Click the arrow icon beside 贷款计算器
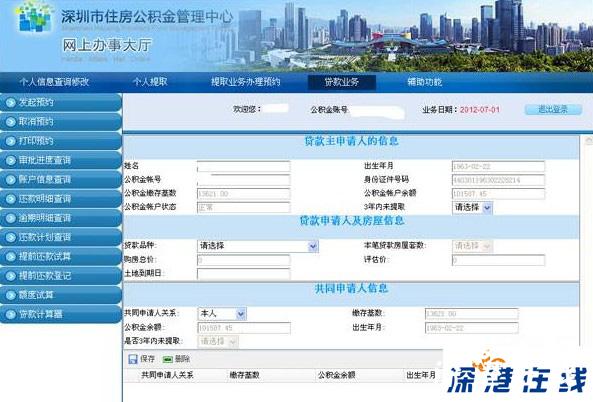 10,314
